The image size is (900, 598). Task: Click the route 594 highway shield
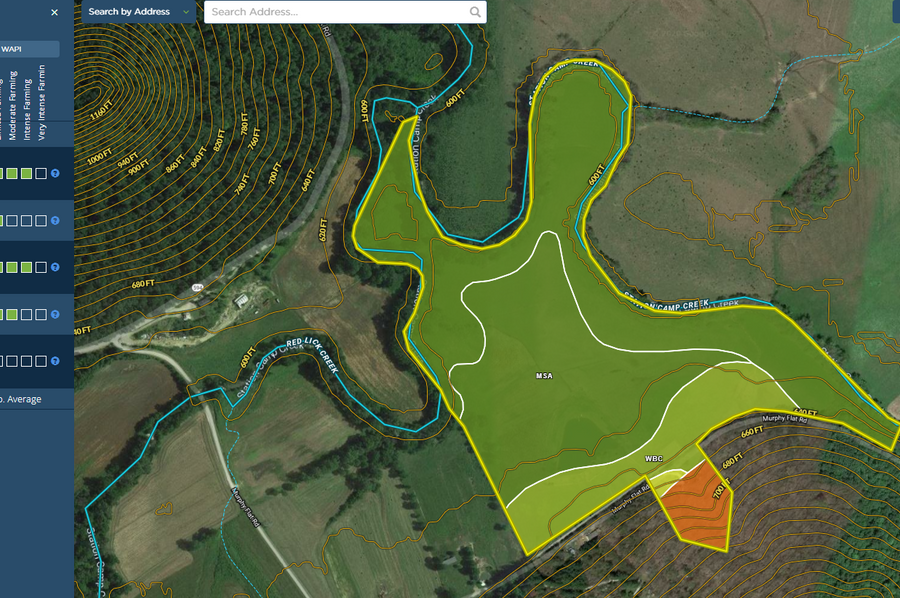[197, 287]
